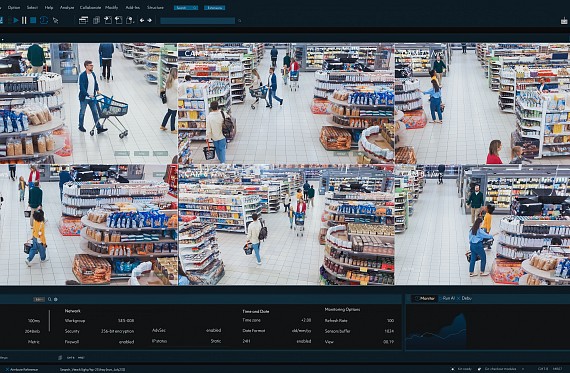Click the blue Search button in the menu bar
The image size is (570, 373).
[186, 8]
